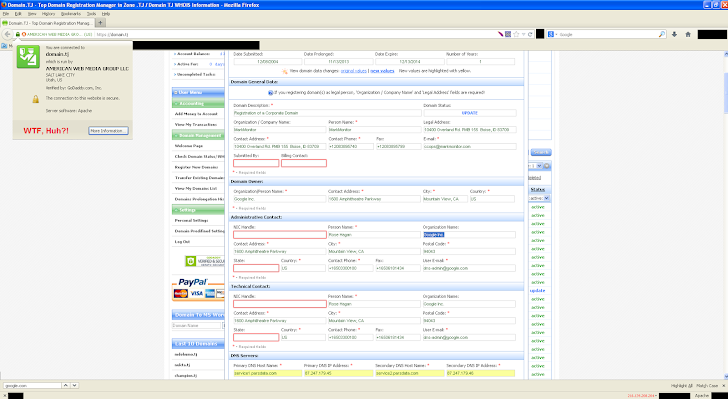Click the bookmark star icon in address bar
The image size is (728, 399).
(516, 34)
